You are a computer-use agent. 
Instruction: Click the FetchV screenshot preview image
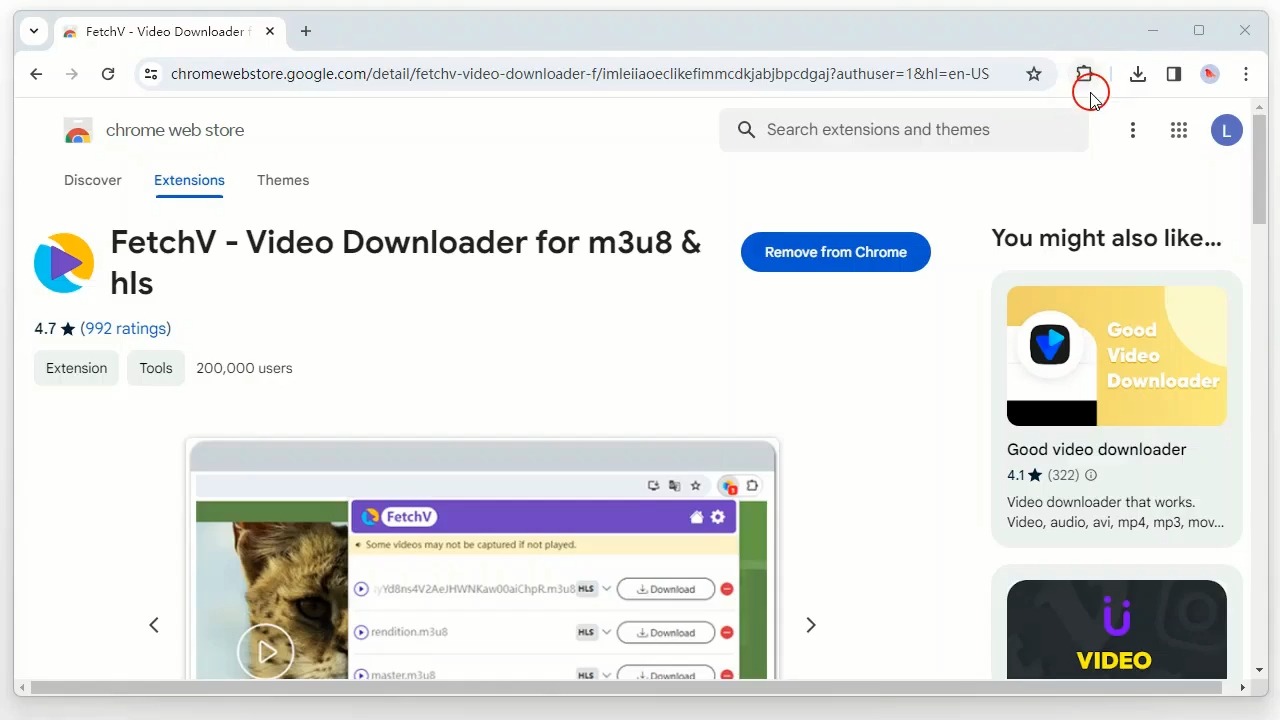(x=482, y=560)
